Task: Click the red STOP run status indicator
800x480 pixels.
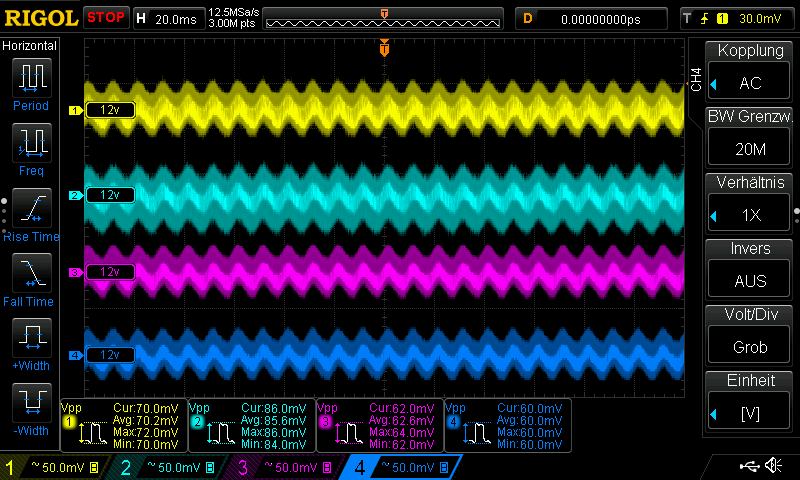Action: (106, 17)
